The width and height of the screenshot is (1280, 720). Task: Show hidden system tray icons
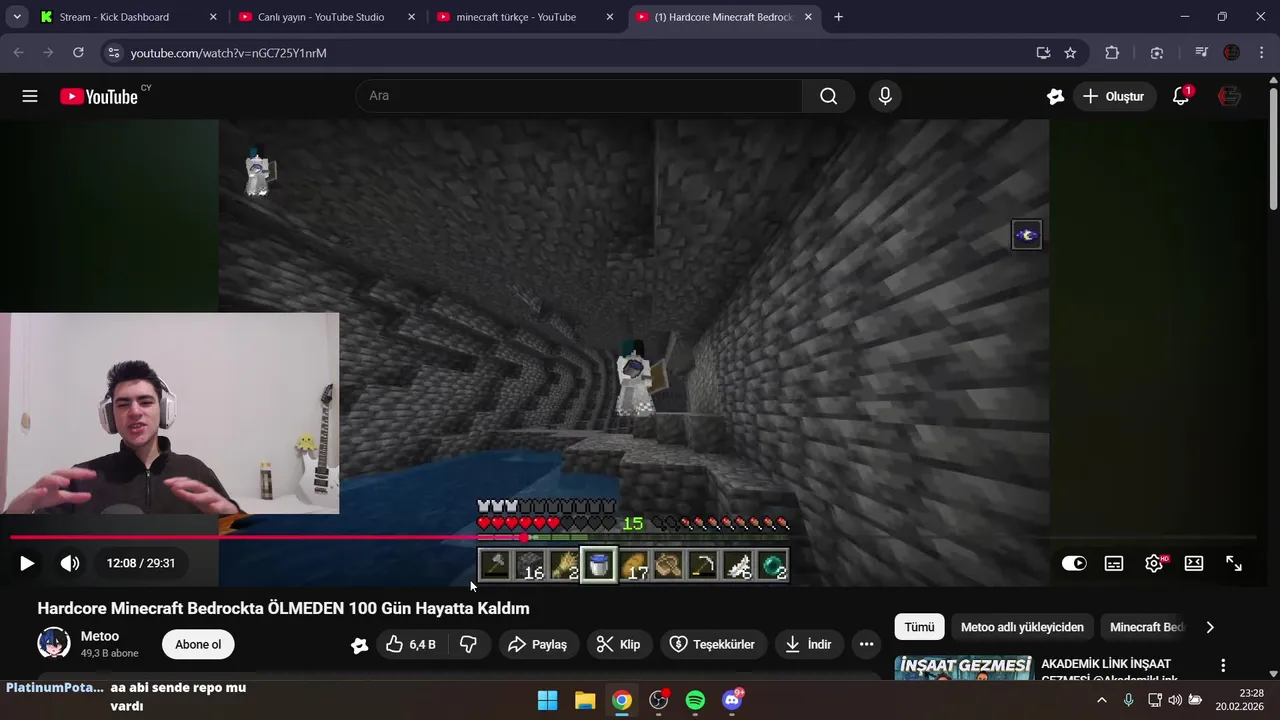1102,700
